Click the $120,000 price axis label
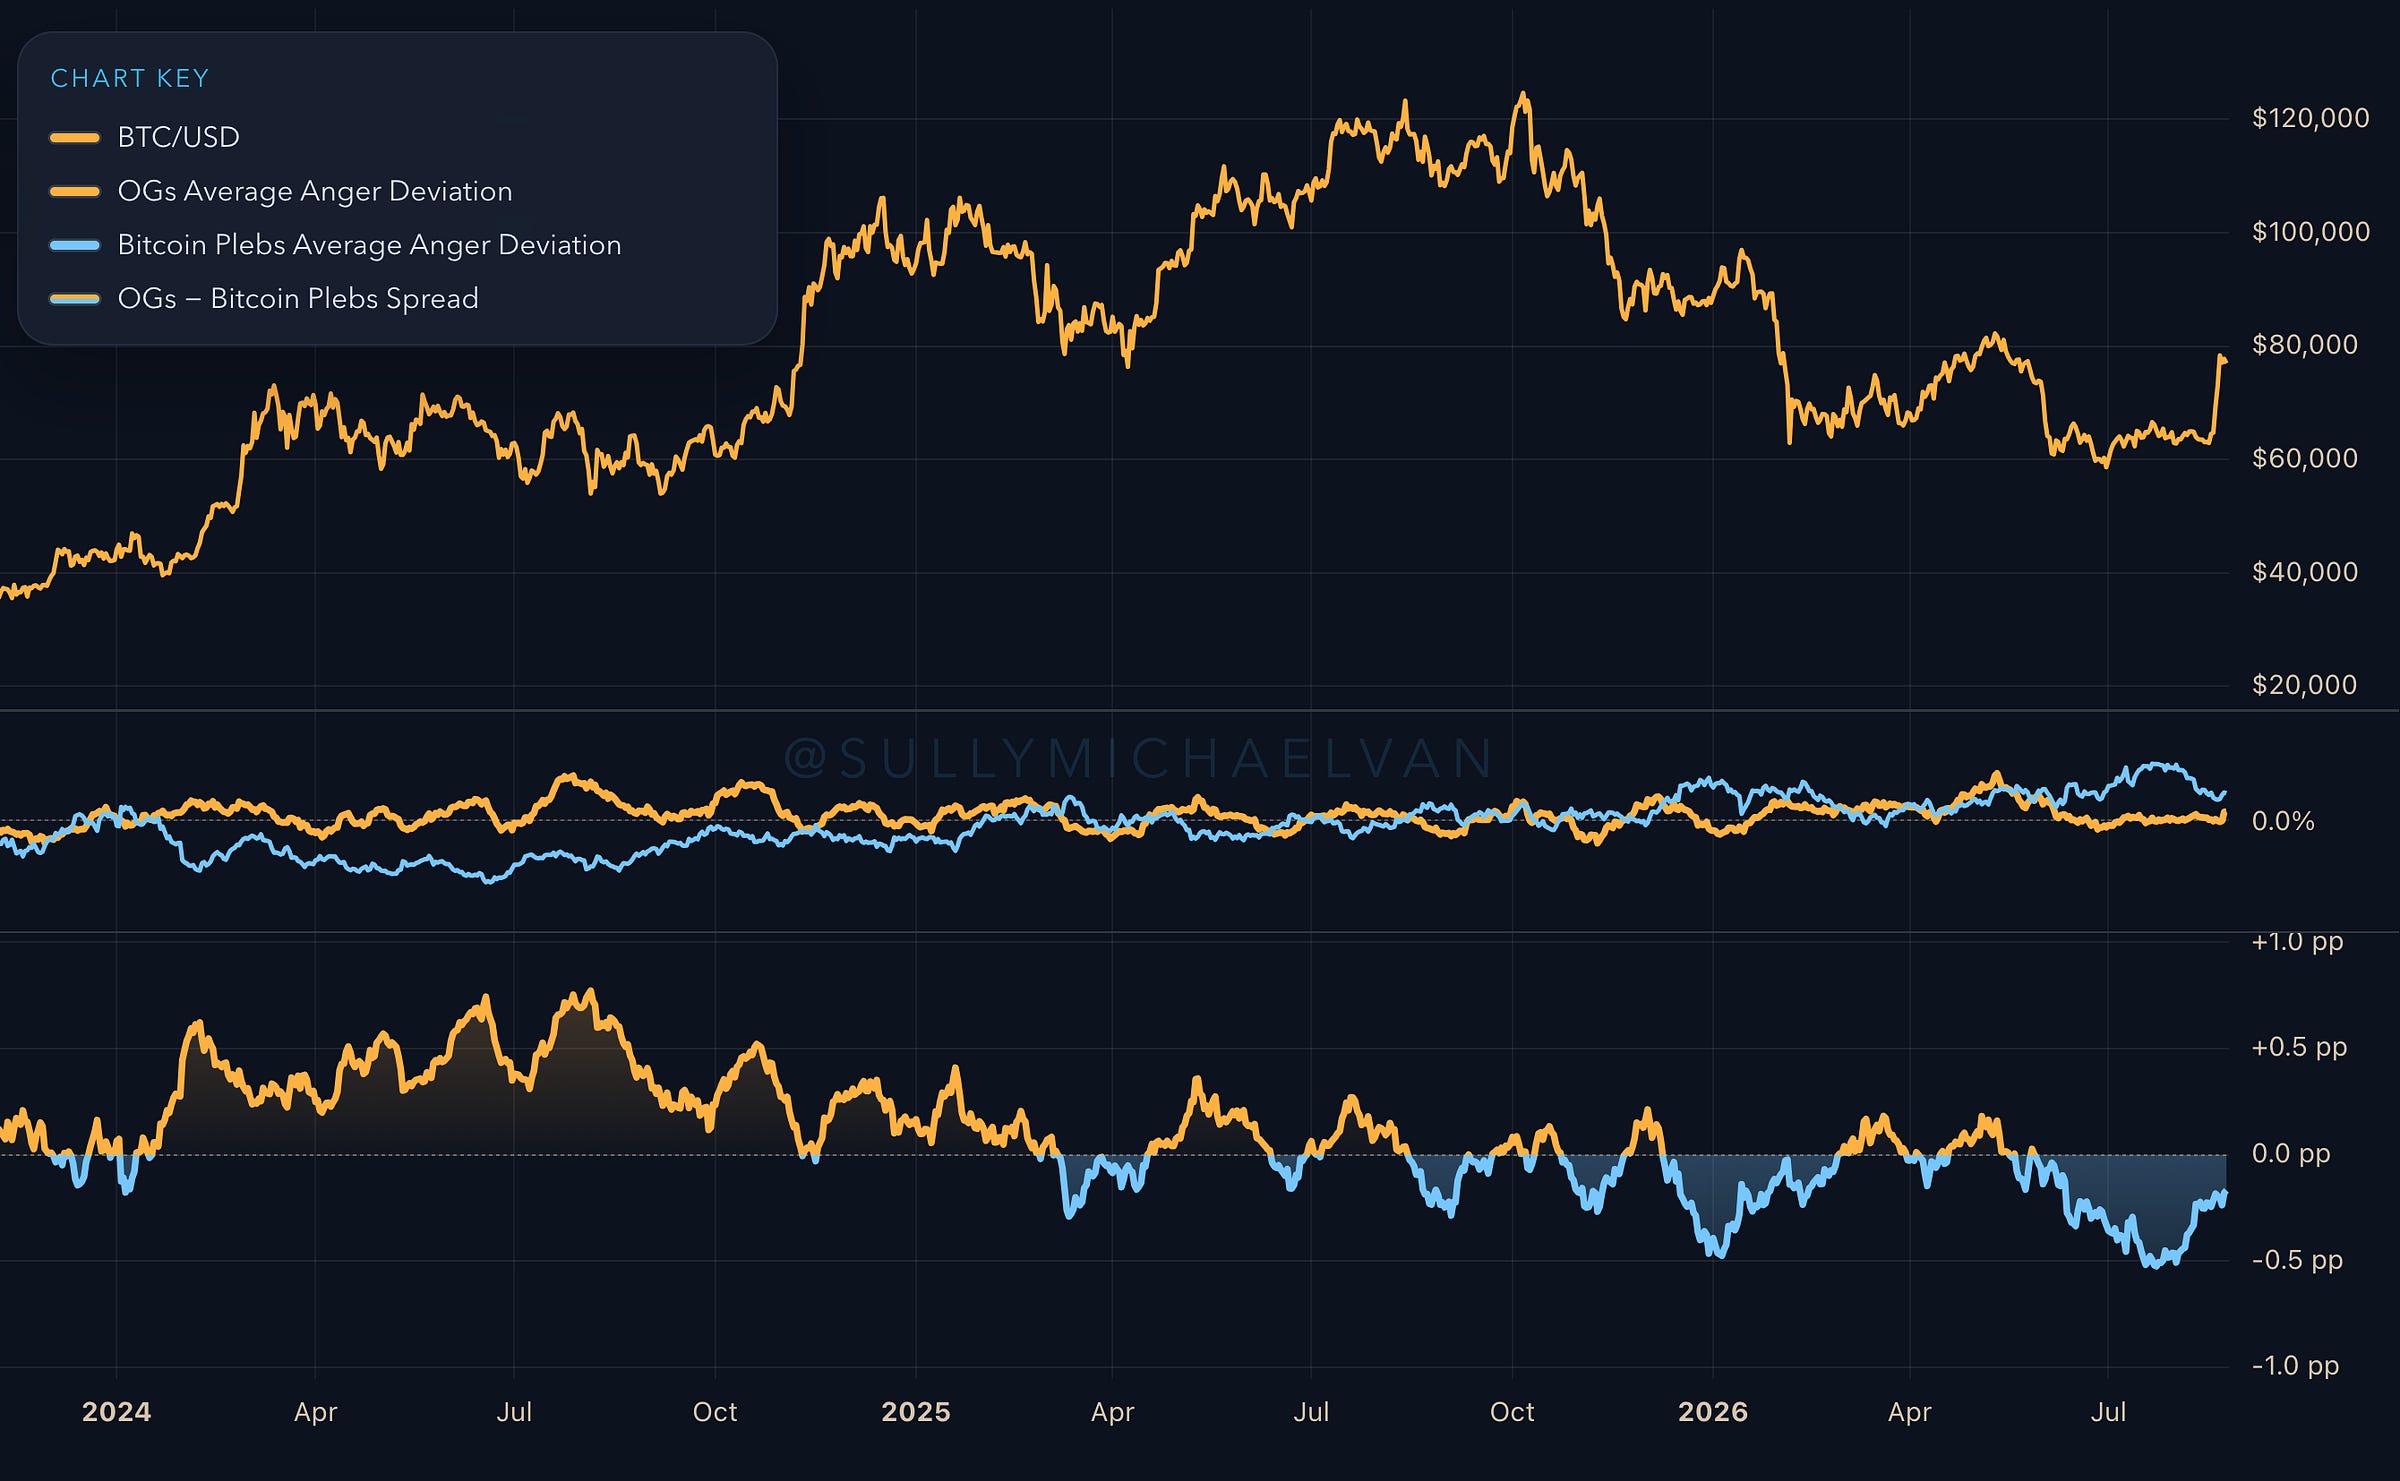The image size is (2400, 1481). point(2310,118)
